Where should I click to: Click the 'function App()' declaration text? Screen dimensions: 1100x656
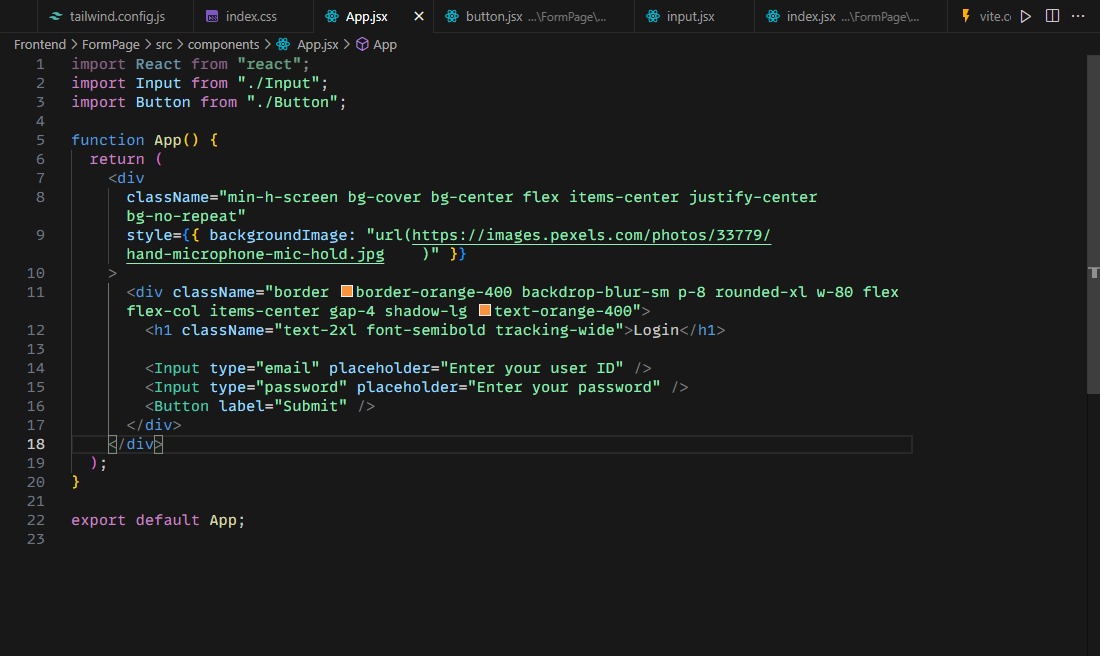tap(135, 140)
